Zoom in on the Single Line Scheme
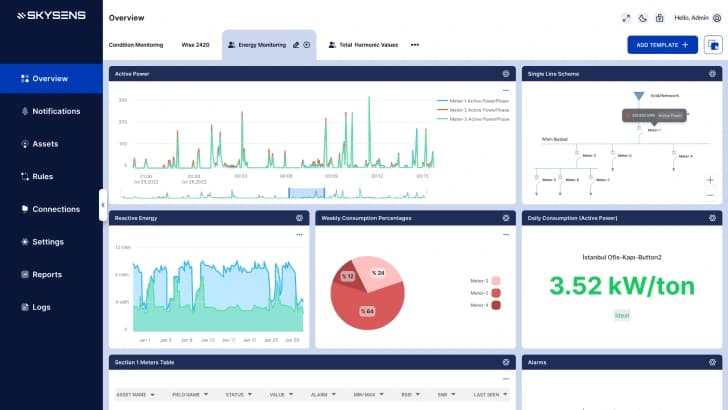 pyautogui.click(x=710, y=180)
